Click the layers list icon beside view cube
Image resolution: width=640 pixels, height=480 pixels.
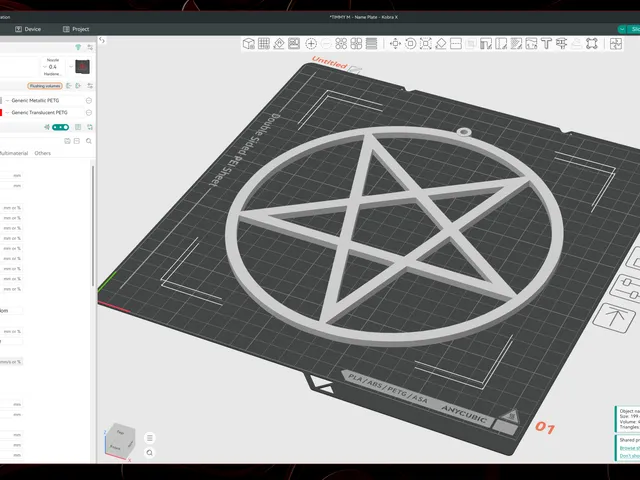(x=150, y=438)
